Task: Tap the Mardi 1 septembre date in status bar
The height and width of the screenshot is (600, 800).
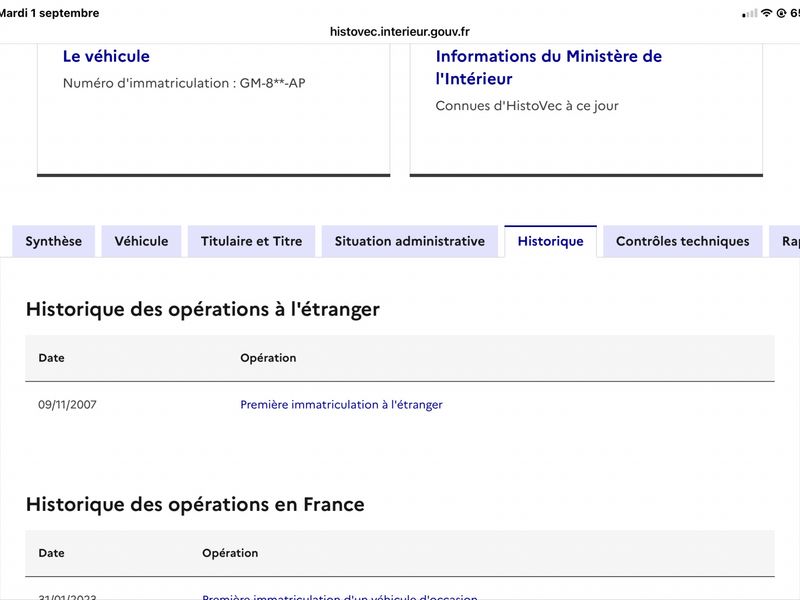Action: [x=49, y=13]
